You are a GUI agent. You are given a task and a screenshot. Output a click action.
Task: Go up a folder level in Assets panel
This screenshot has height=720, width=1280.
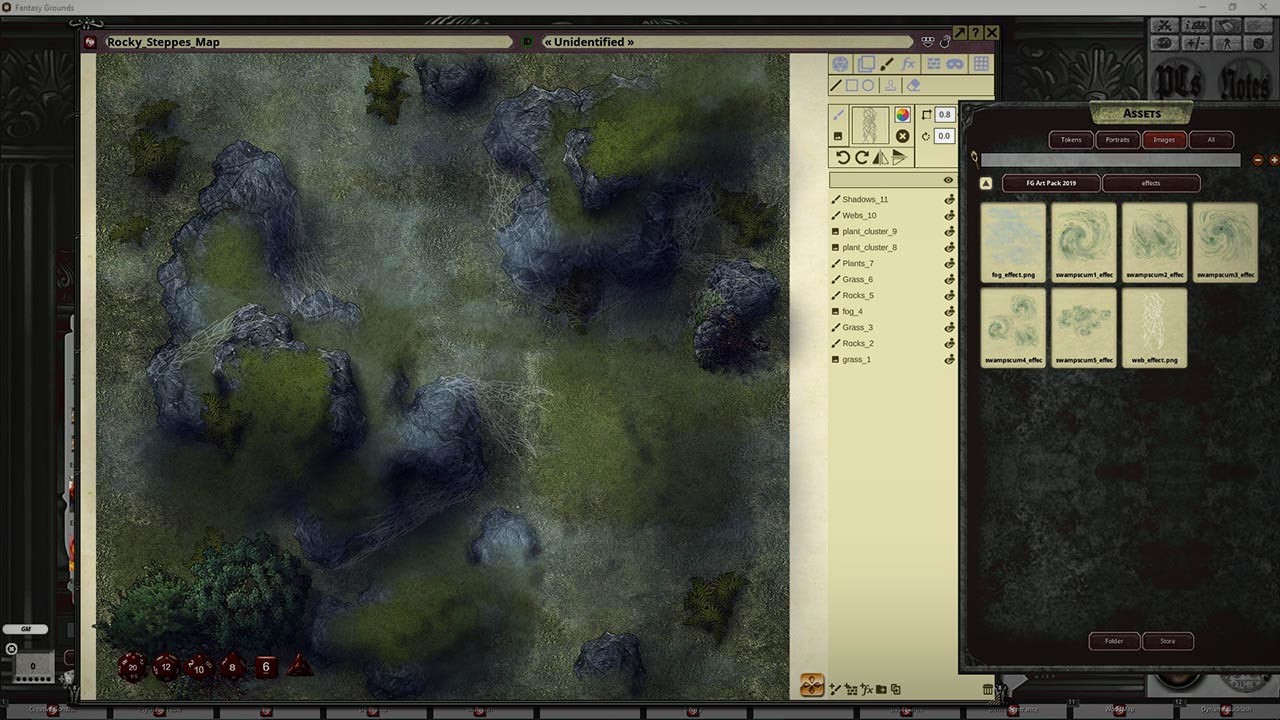coord(985,183)
